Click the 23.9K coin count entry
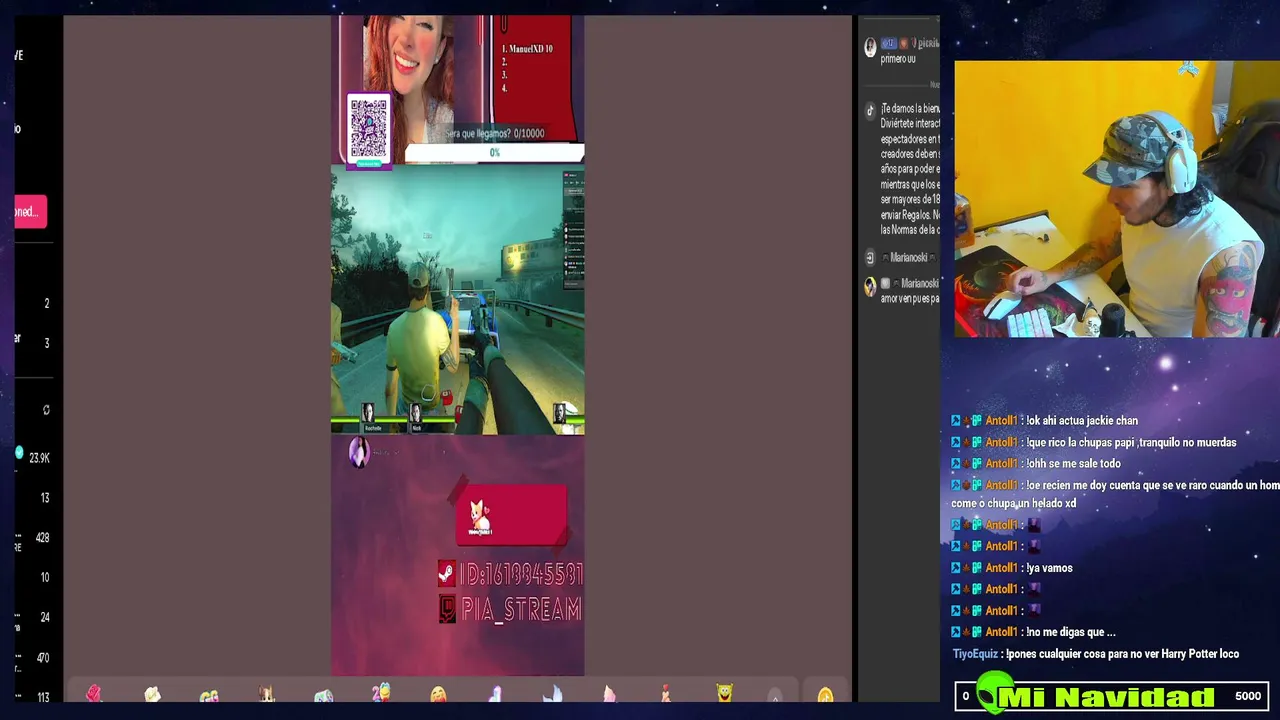Screen dimensions: 1280x720 pyautogui.click(x=39, y=458)
